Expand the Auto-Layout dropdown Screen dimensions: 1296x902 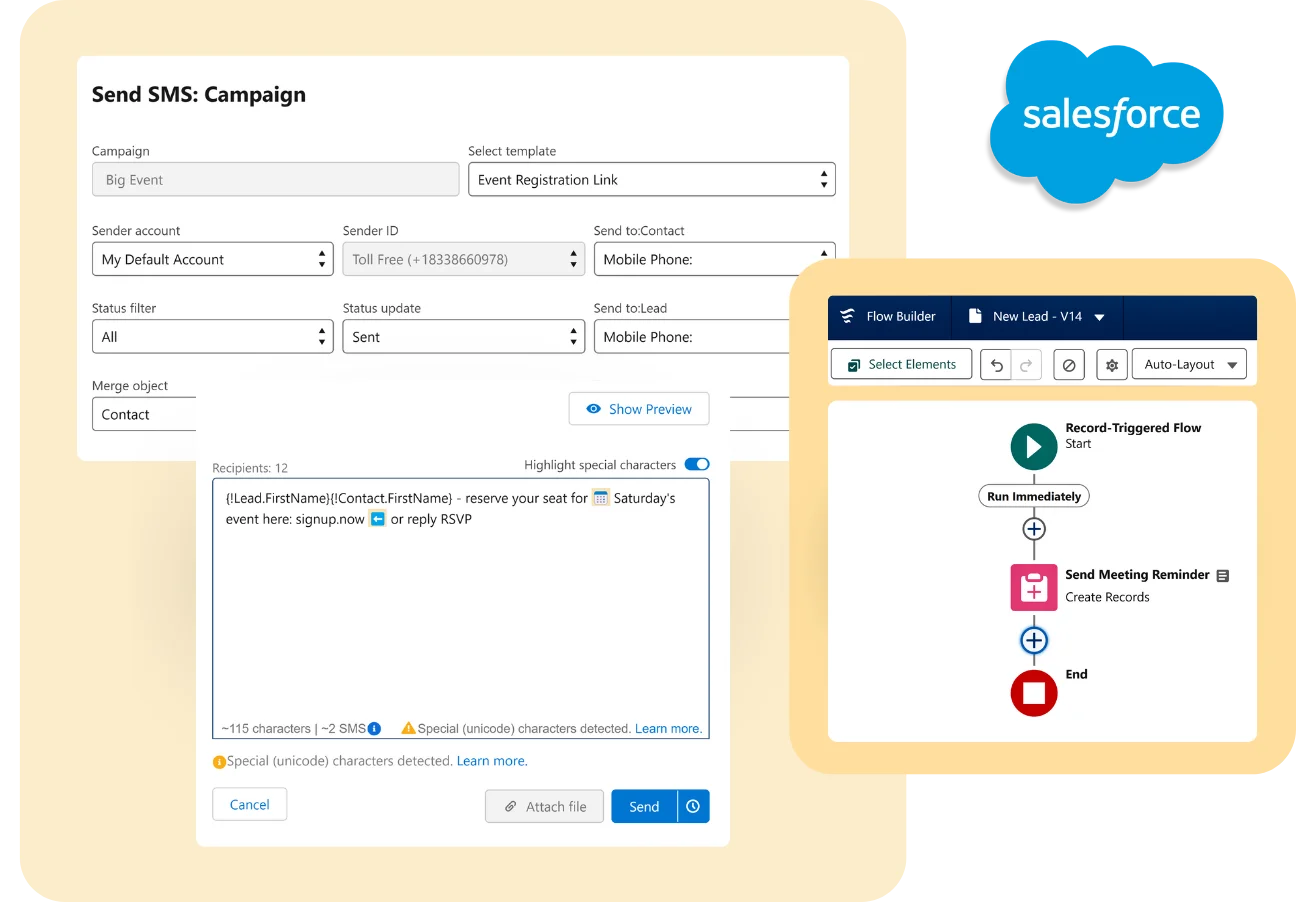click(x=1189, y=364)
